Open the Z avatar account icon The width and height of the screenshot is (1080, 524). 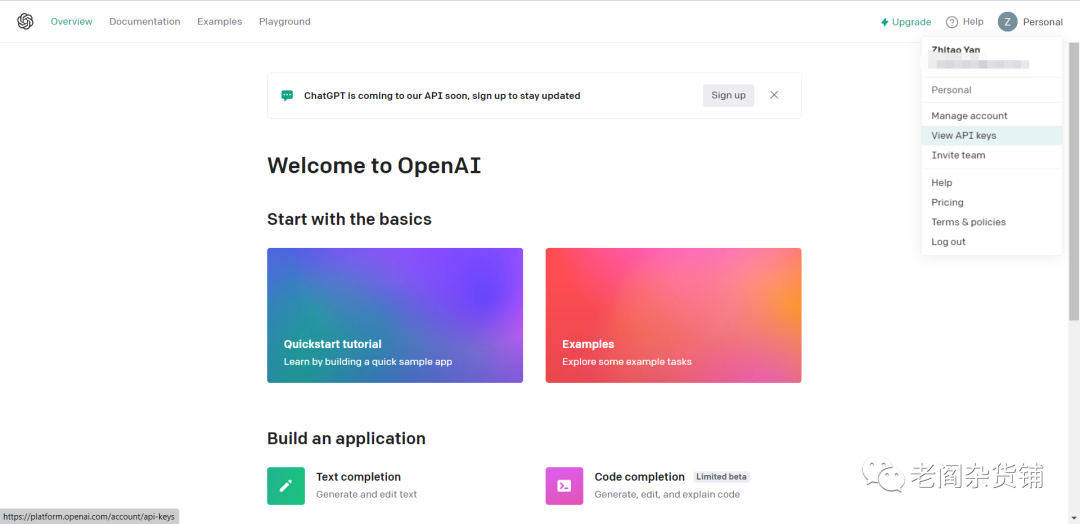pyautogui.click(x=1007, y=22)
